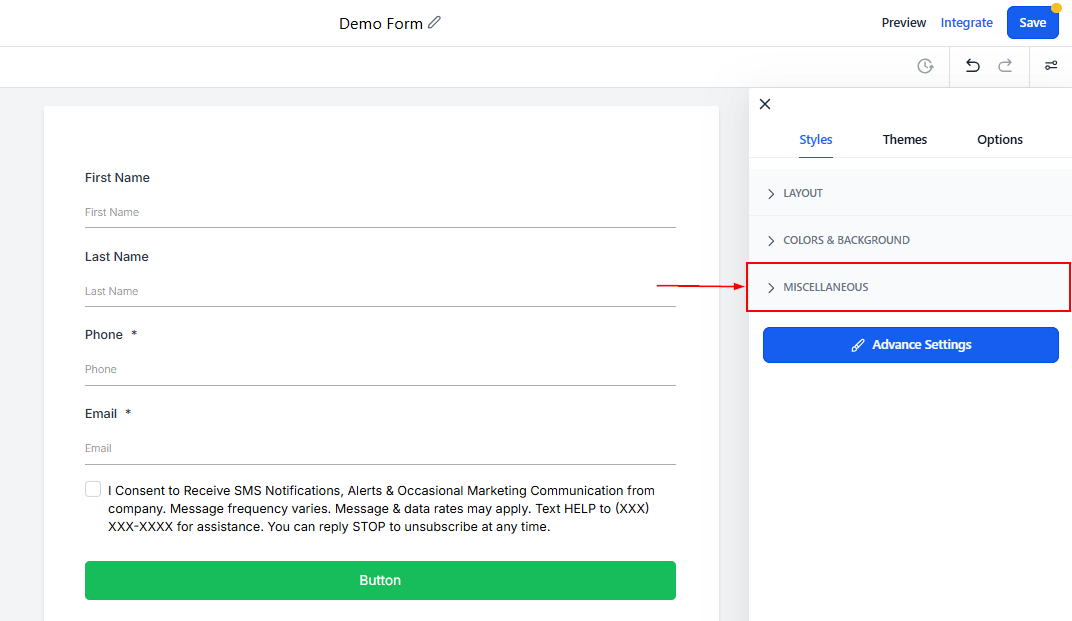Click the redo arrow icon
The width and height of the screenshot is (1072, 621).
coord(1005,66)
